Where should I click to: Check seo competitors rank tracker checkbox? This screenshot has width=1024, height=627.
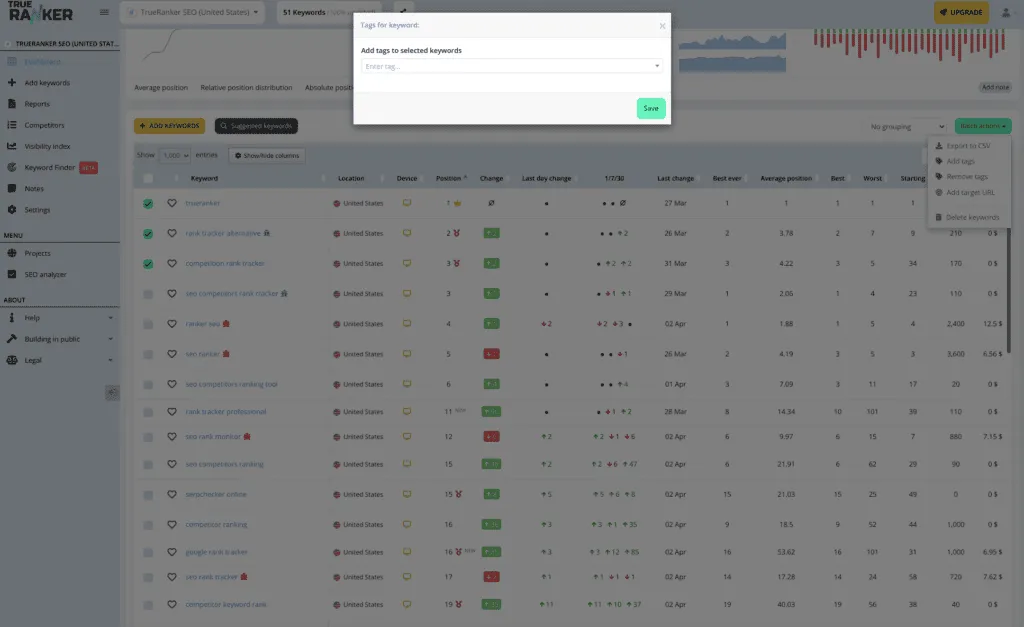(x=148, y=295)
